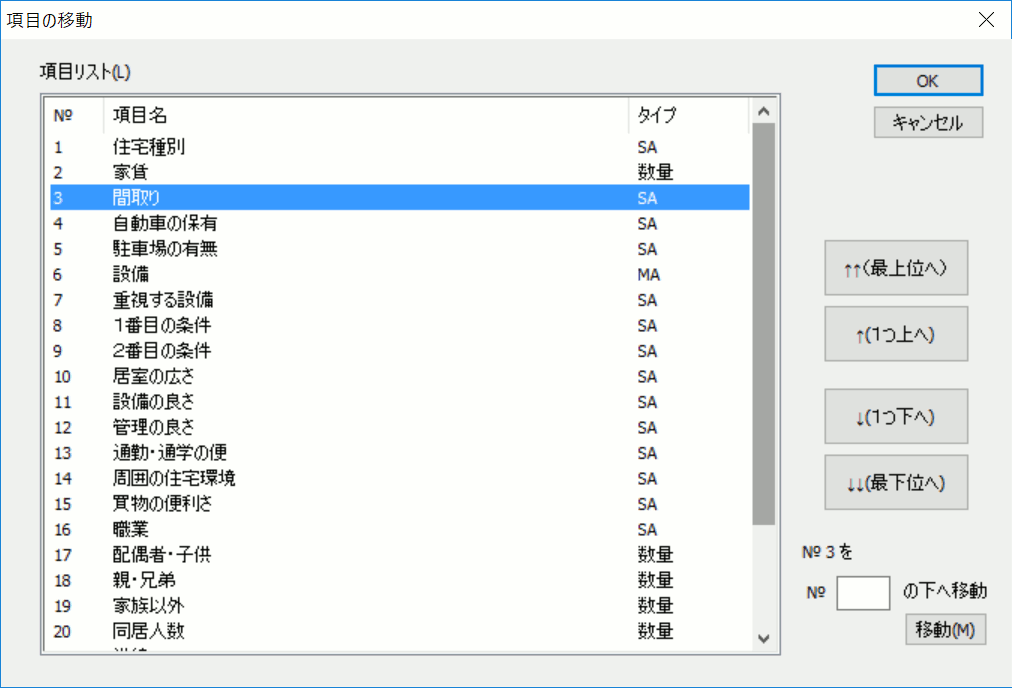Click the MA type cell of 設備
Viewport: 1012px width, 688px height.
pos(649,275)
